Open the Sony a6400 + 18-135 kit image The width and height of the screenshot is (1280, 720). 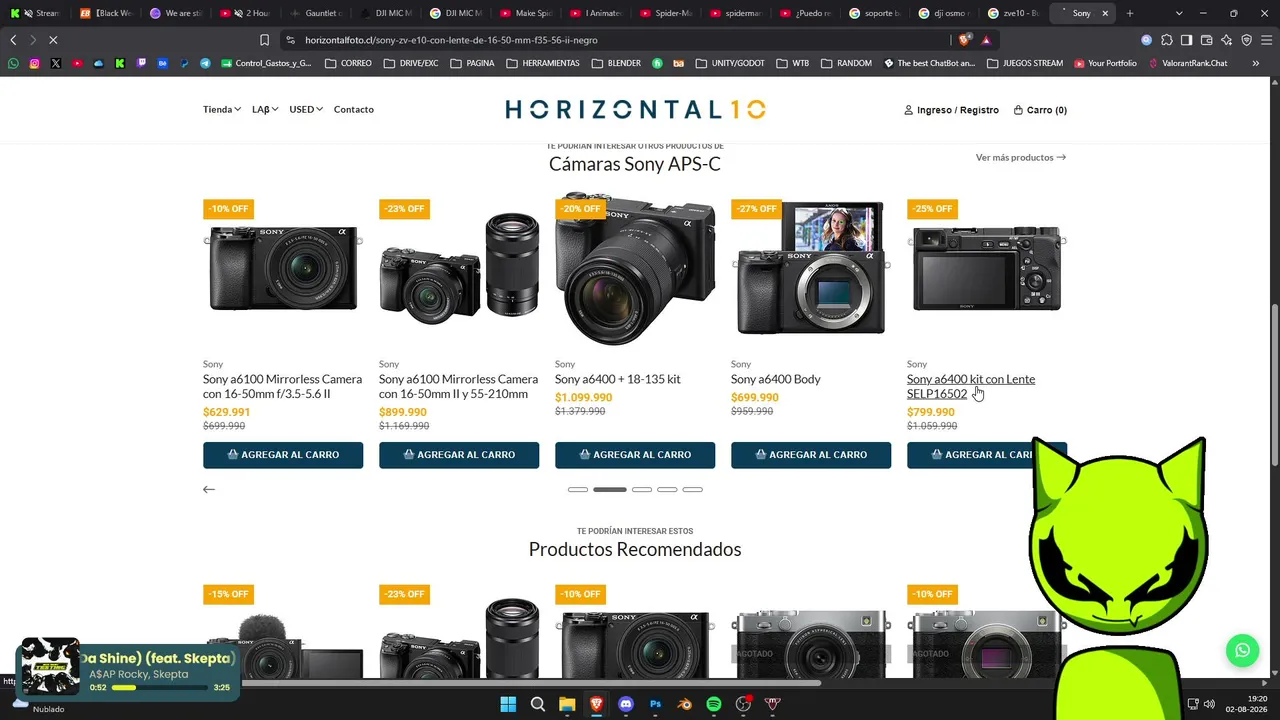pyautogui.click(x=635, y=269)
